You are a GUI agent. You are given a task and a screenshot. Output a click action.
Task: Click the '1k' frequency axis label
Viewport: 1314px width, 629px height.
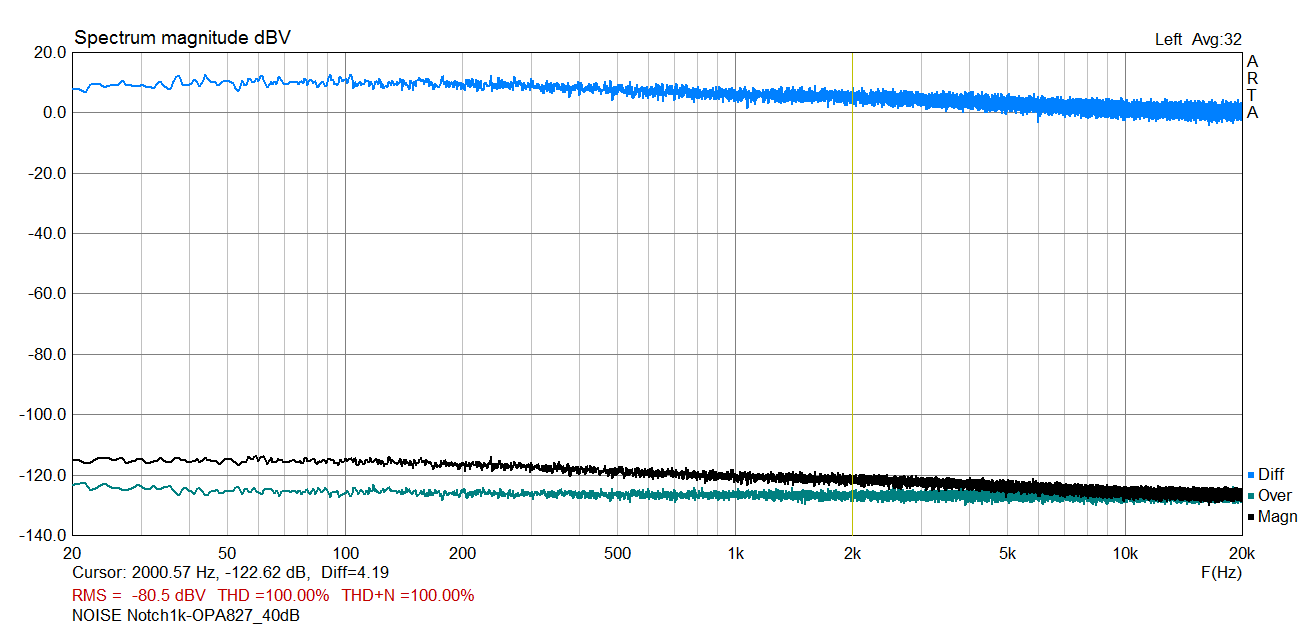(x=735, y=553)
